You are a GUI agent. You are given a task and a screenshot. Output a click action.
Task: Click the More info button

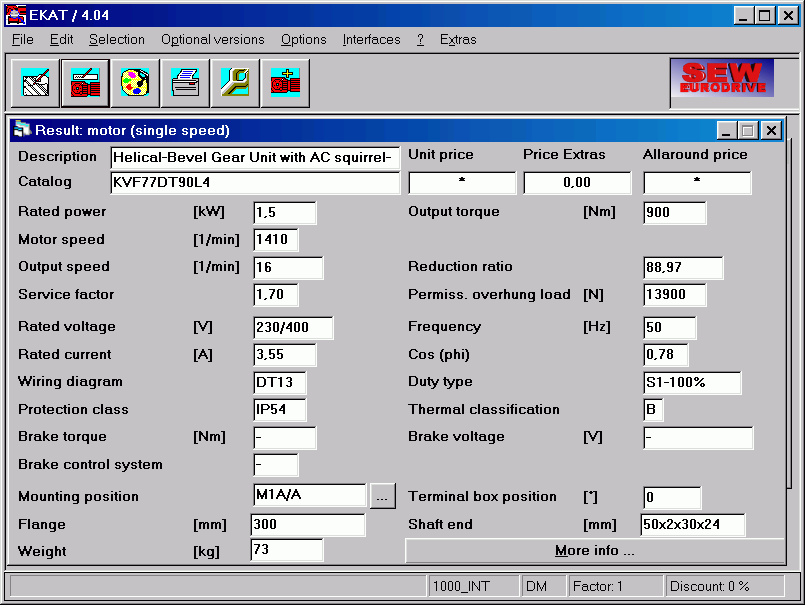595,551
